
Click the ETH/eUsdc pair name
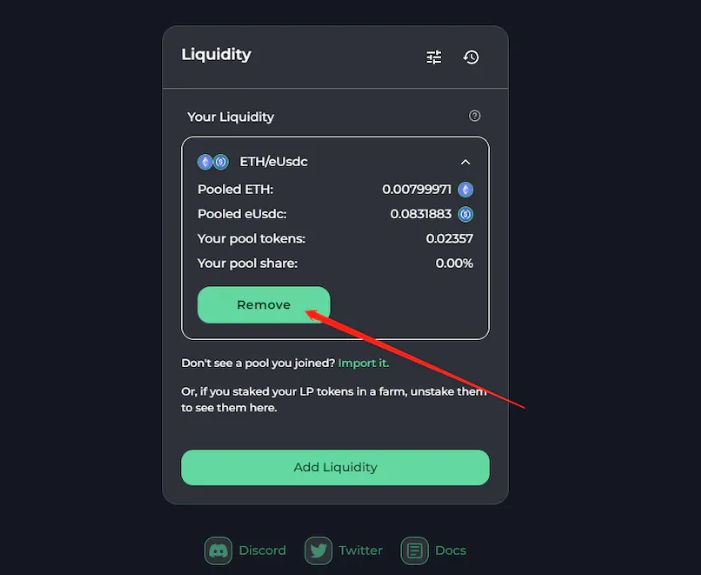pyautogui.click(x=274, y=161)
